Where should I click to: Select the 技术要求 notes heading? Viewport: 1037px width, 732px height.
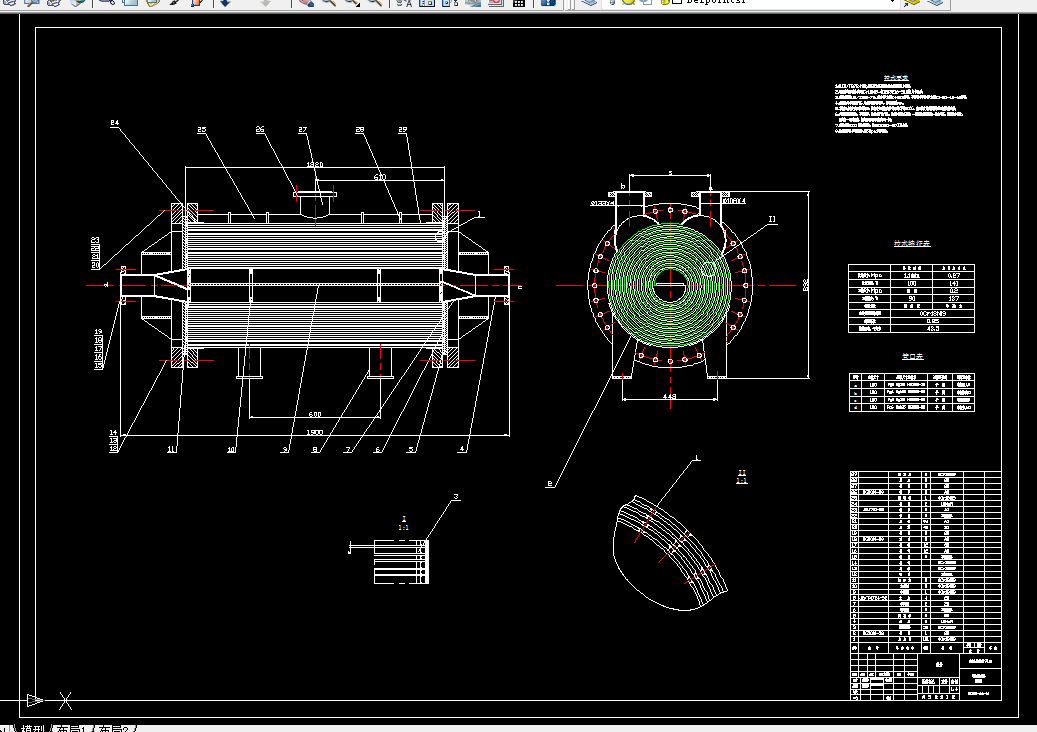[896, 78]
